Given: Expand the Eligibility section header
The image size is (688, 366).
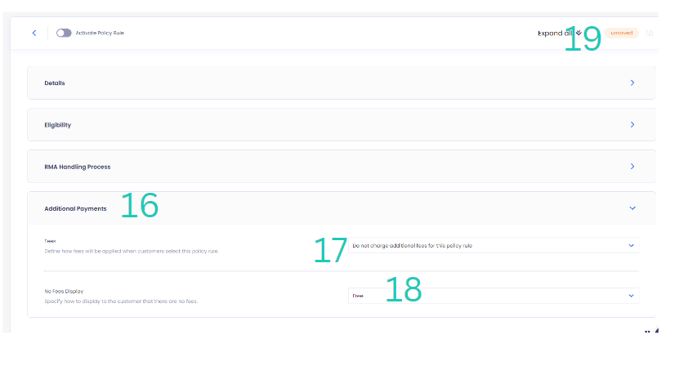Looking at the screenshot, I should tap(341, 125).
